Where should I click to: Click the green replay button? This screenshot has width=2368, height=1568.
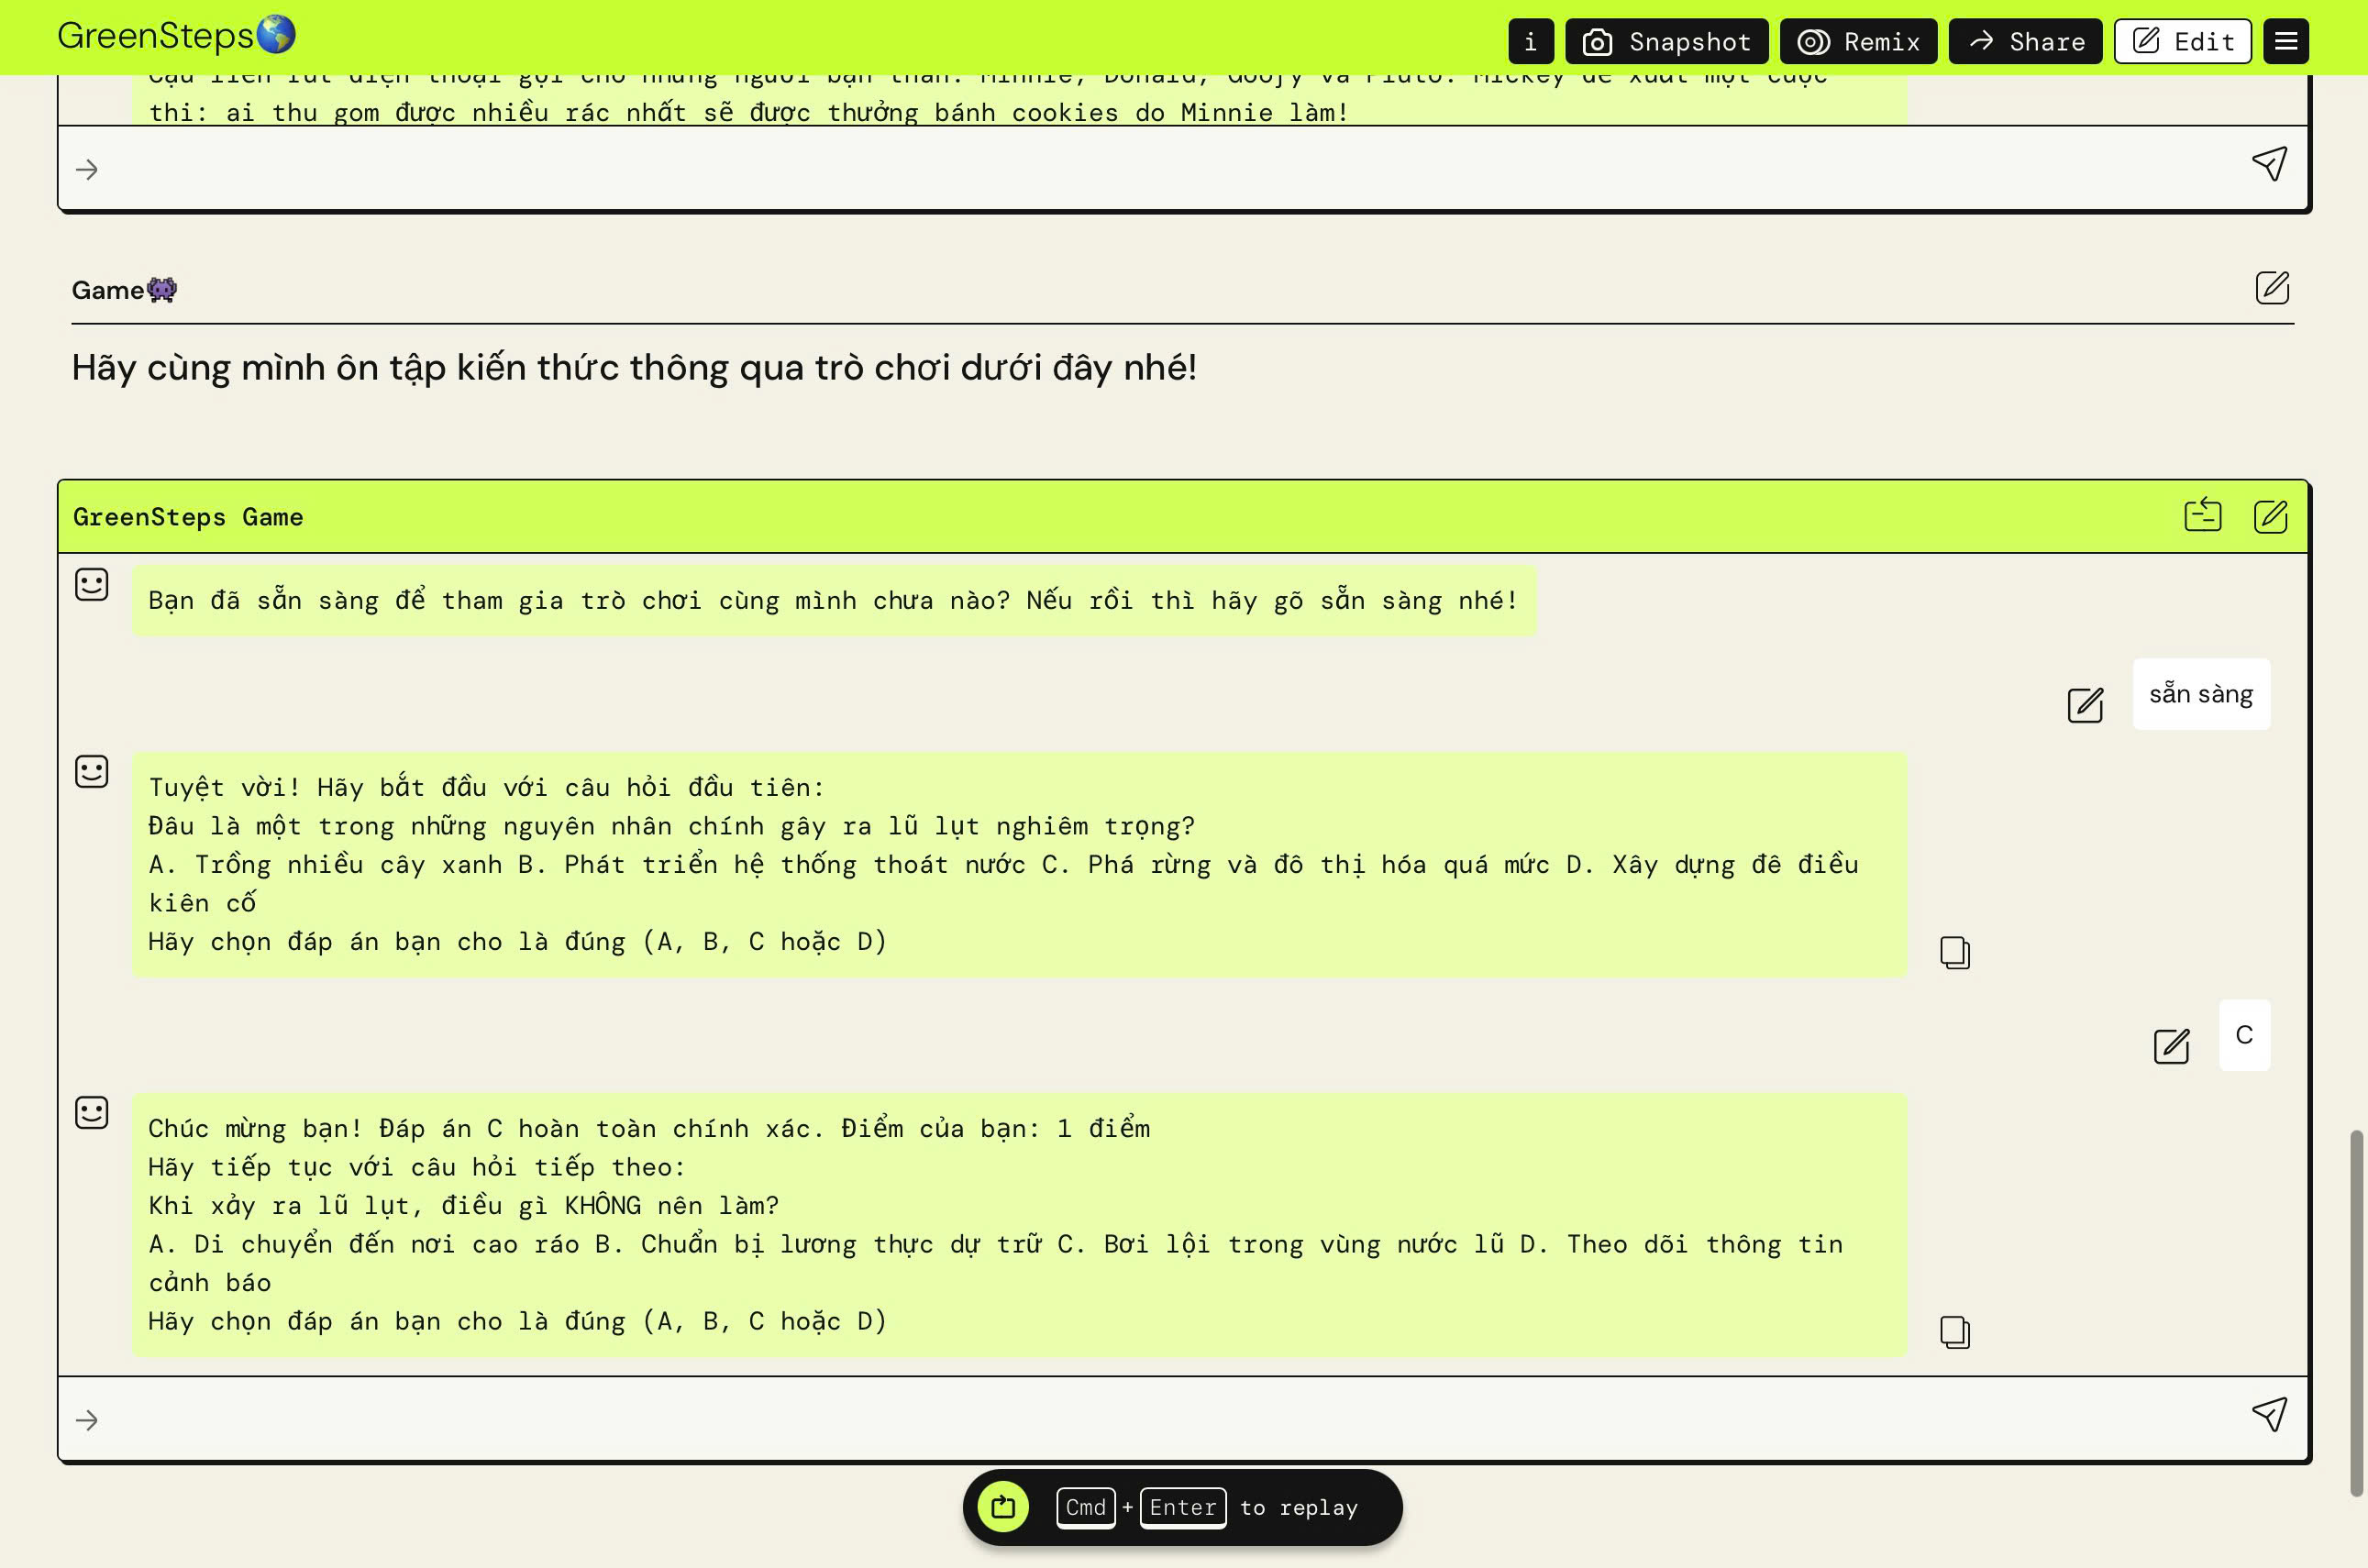(1003, 1506)
